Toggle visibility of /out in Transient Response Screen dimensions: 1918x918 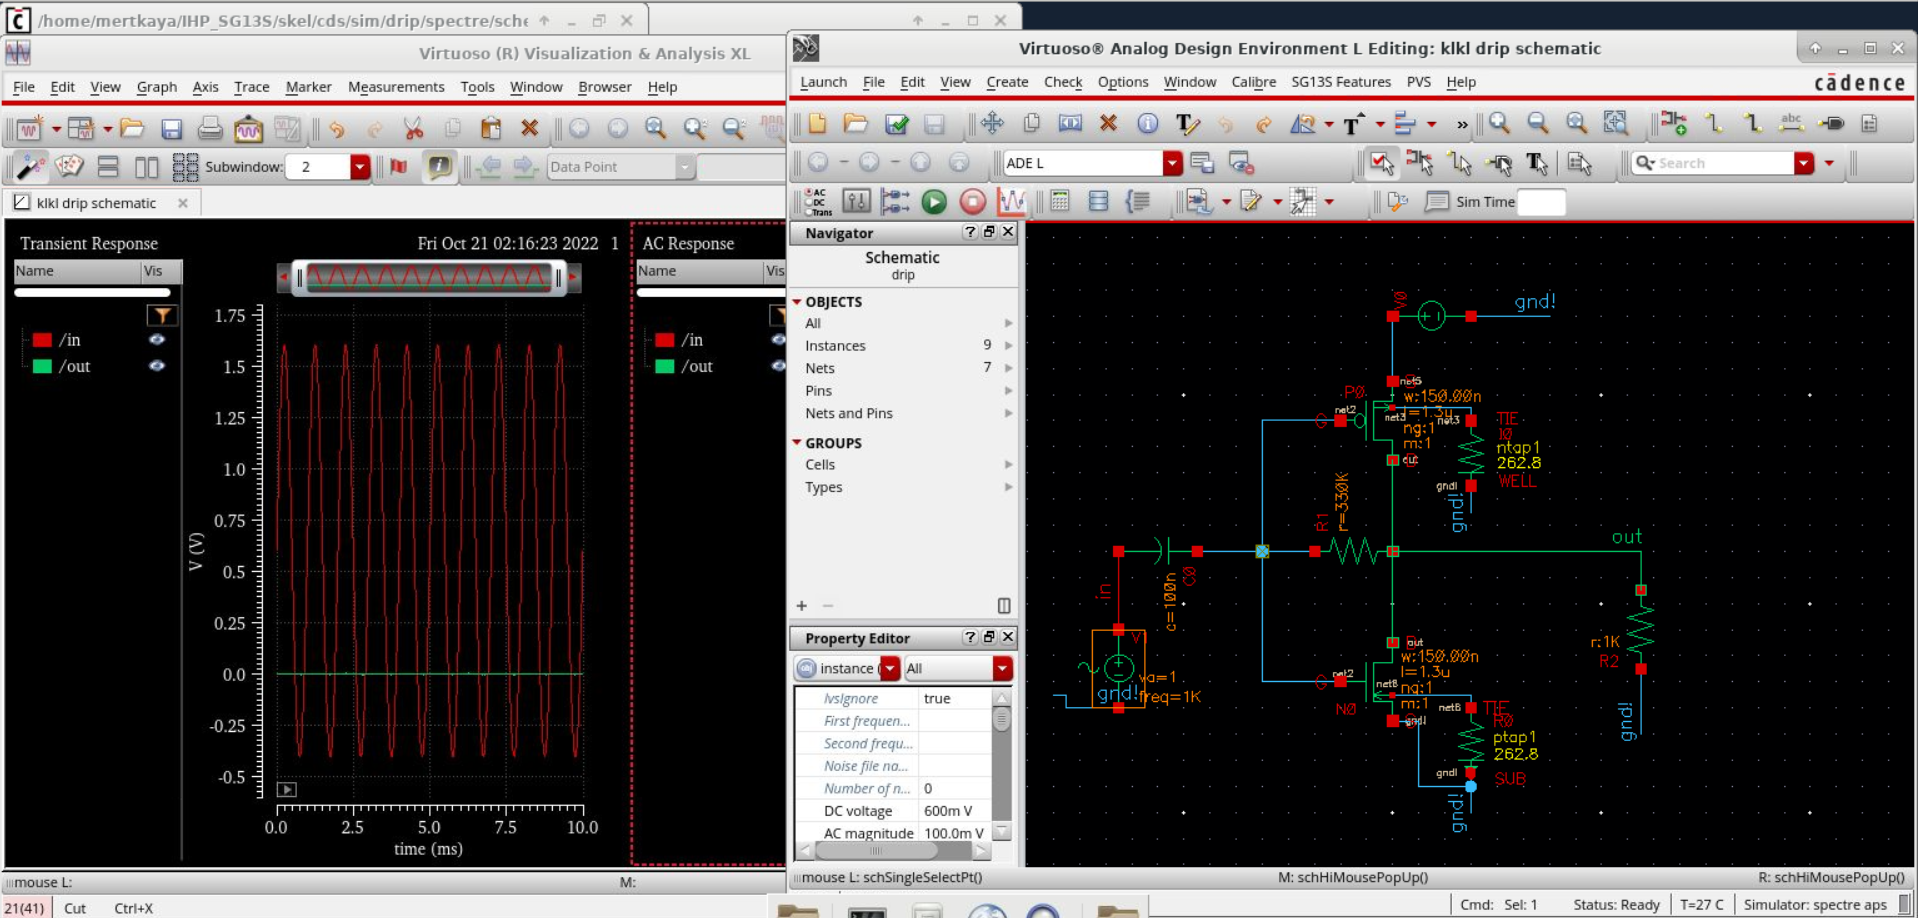(157, 366)
